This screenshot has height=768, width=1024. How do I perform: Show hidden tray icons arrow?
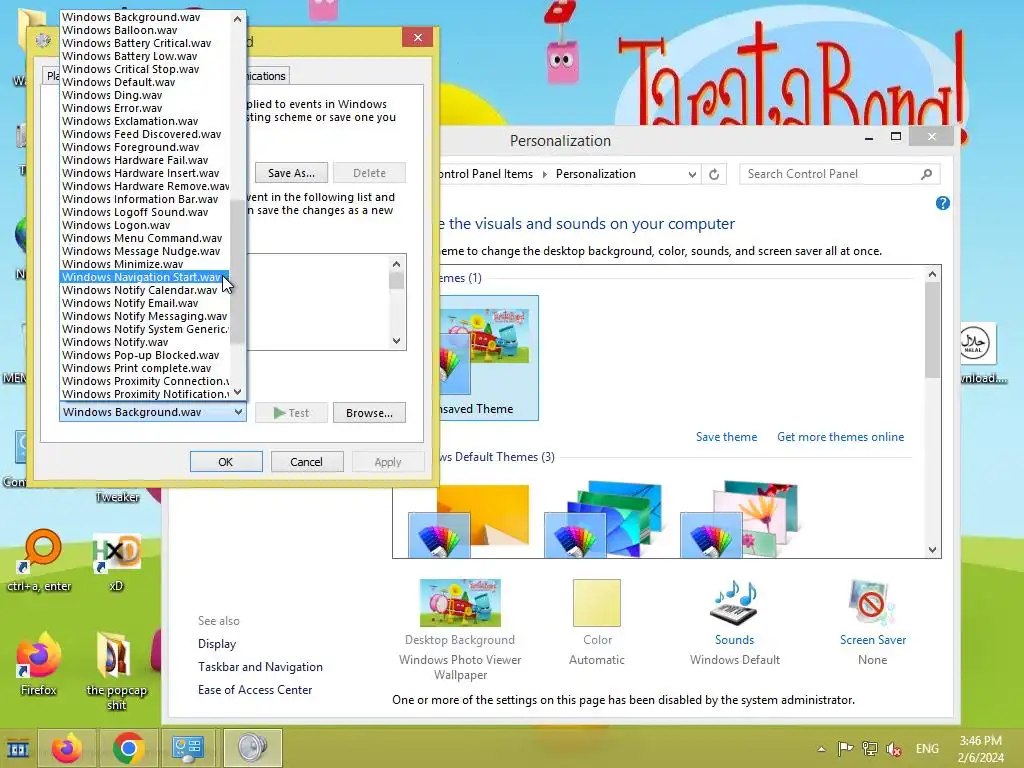click(x=821, y=749)
